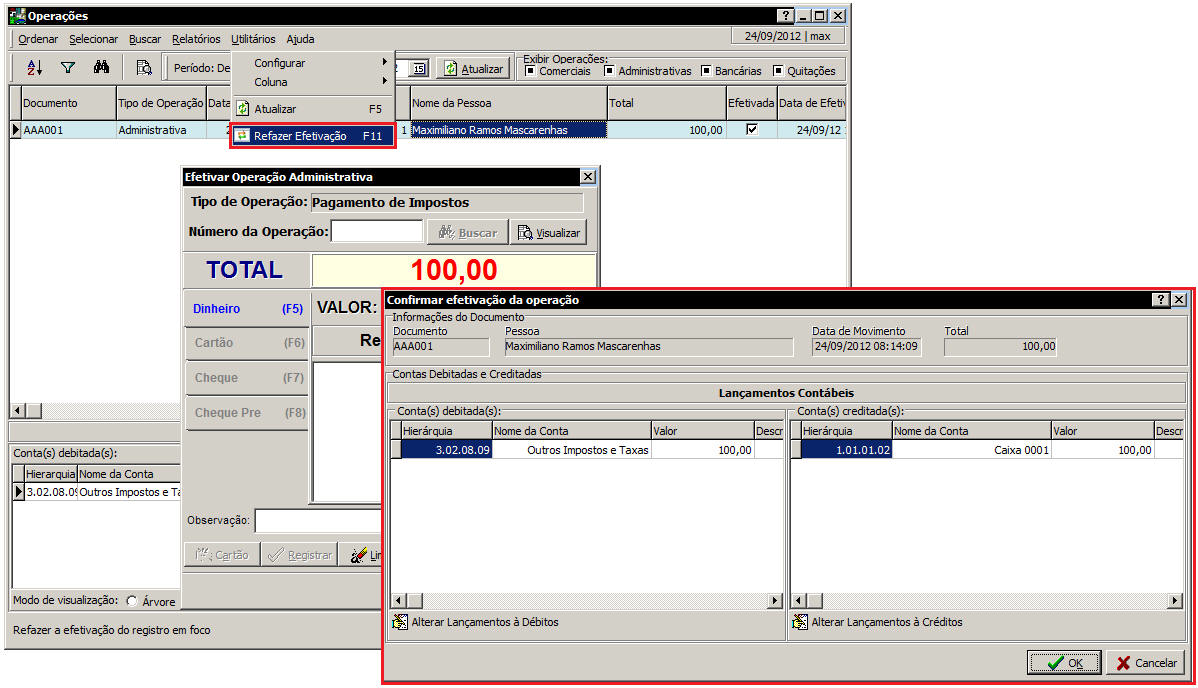Click the help question mark in Confirmar dialog
This screenshot has height=688, width=1198.
1160,299
